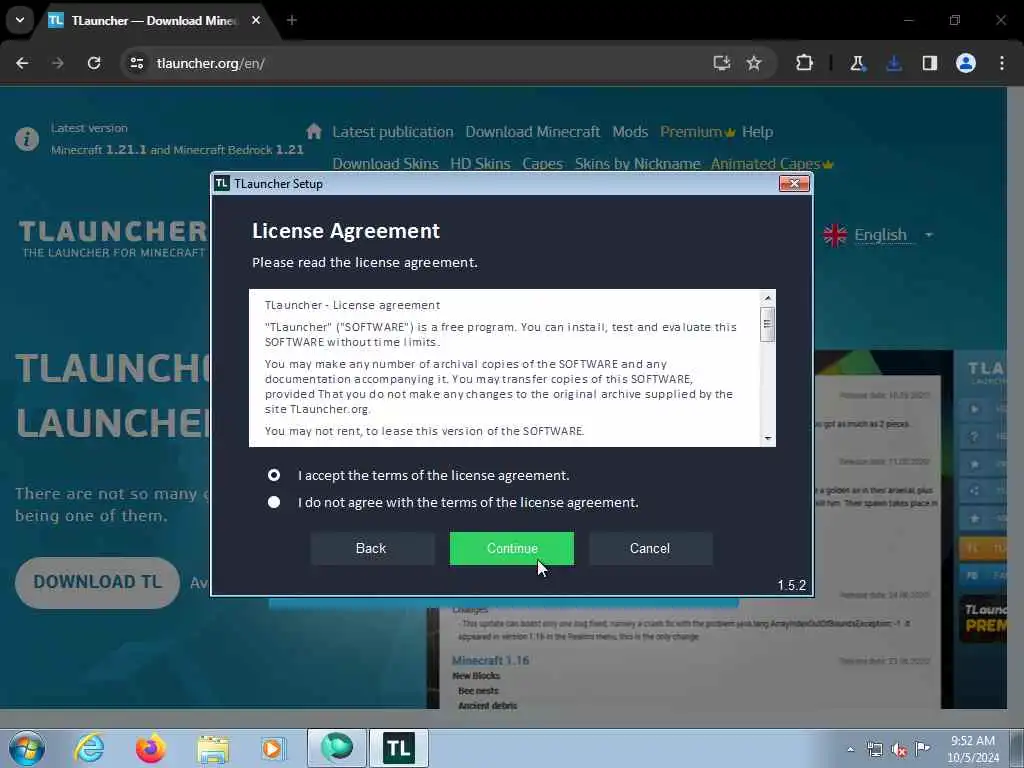Image resolution: width=1024 pixels, height=768 pixels.
Task: Close the TLauncher browser tab
Action: click(x=256, y=20)
